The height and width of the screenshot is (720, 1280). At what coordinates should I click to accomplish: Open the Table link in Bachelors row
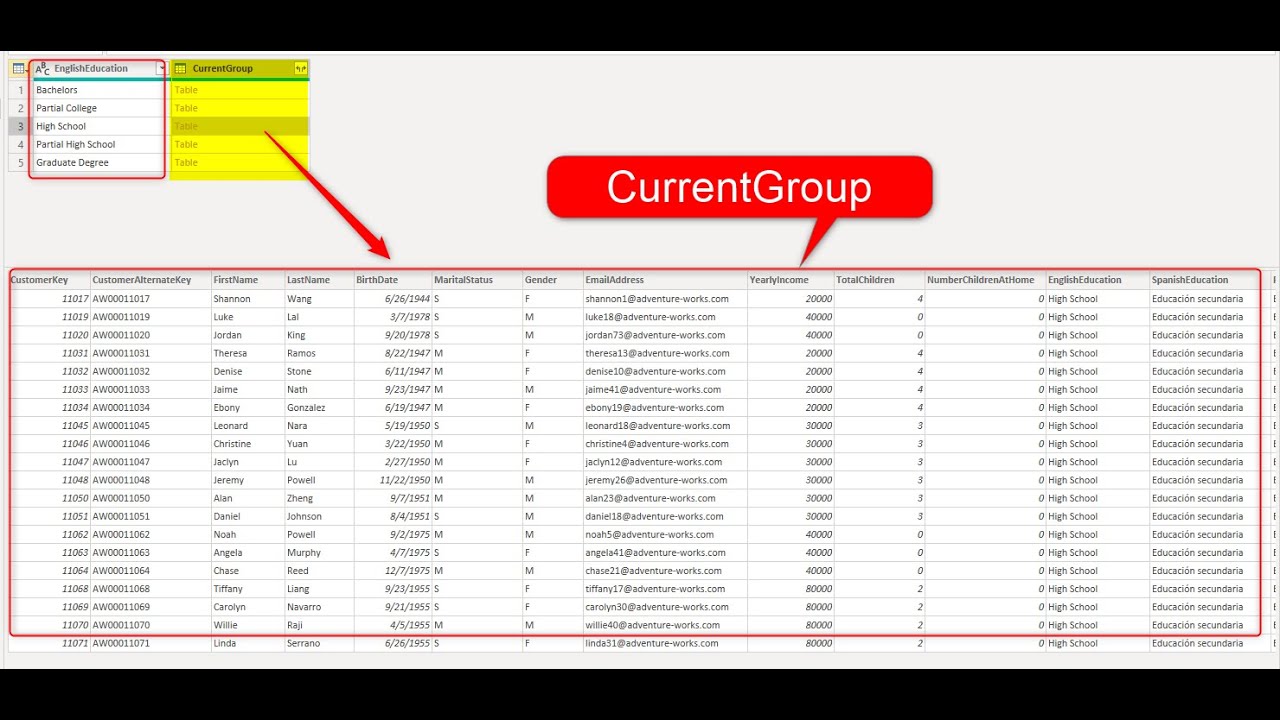pos(186,90)
